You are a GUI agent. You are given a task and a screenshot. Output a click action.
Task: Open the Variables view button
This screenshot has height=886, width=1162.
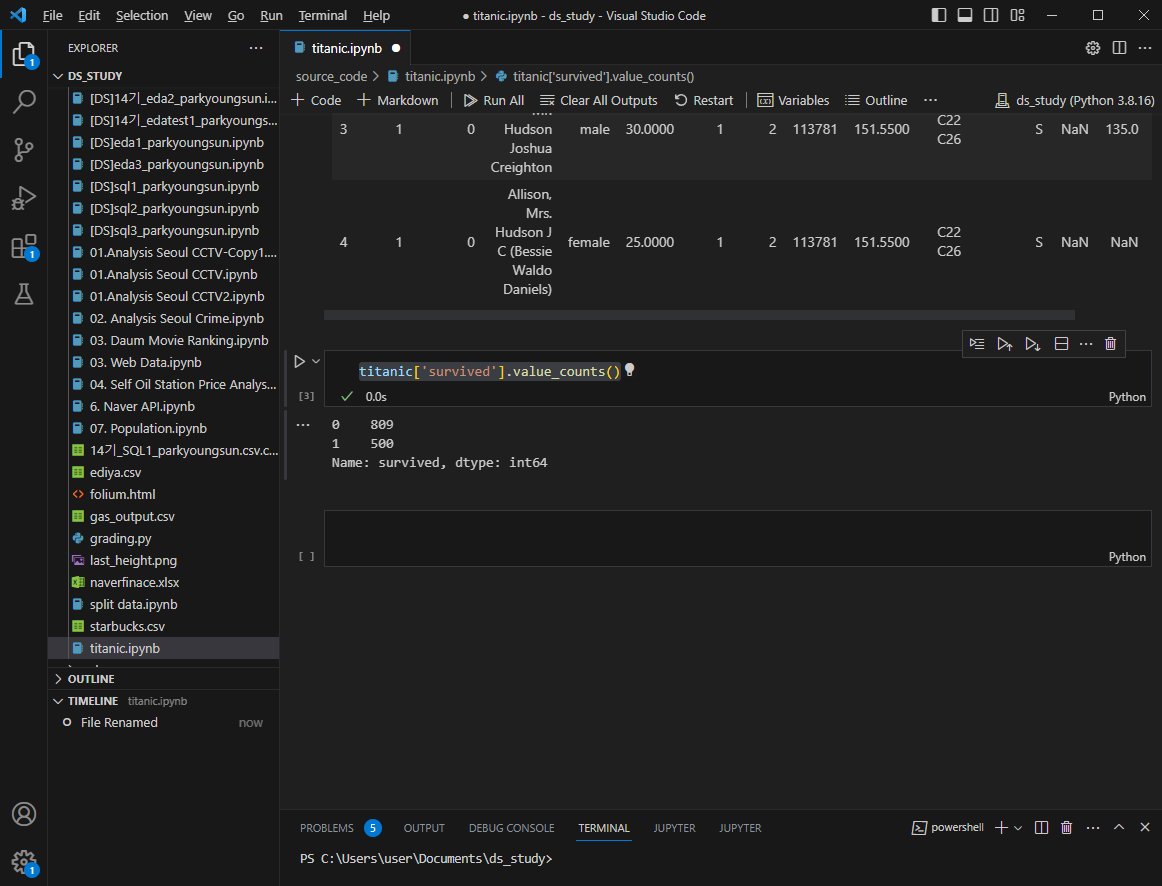click(x=793, y=100)
